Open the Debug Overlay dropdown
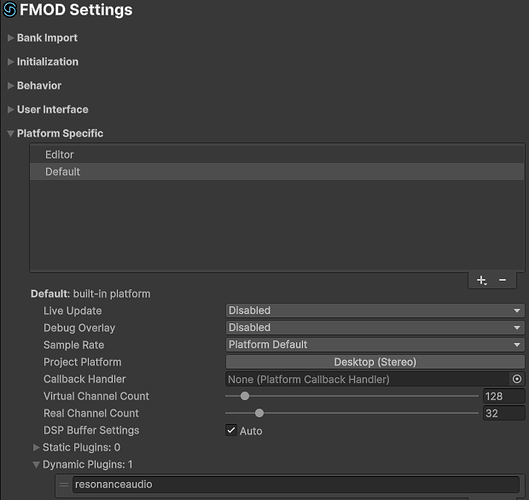Screen dimensions: 529x500 375,328
